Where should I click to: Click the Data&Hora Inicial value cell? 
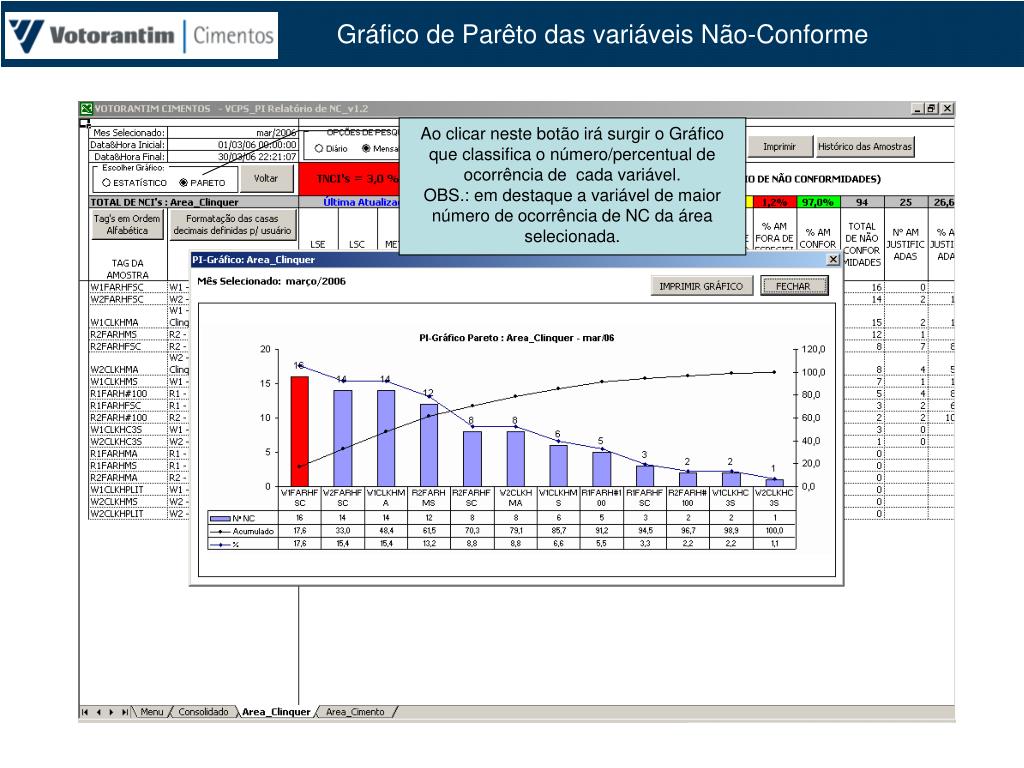point(232,144)
